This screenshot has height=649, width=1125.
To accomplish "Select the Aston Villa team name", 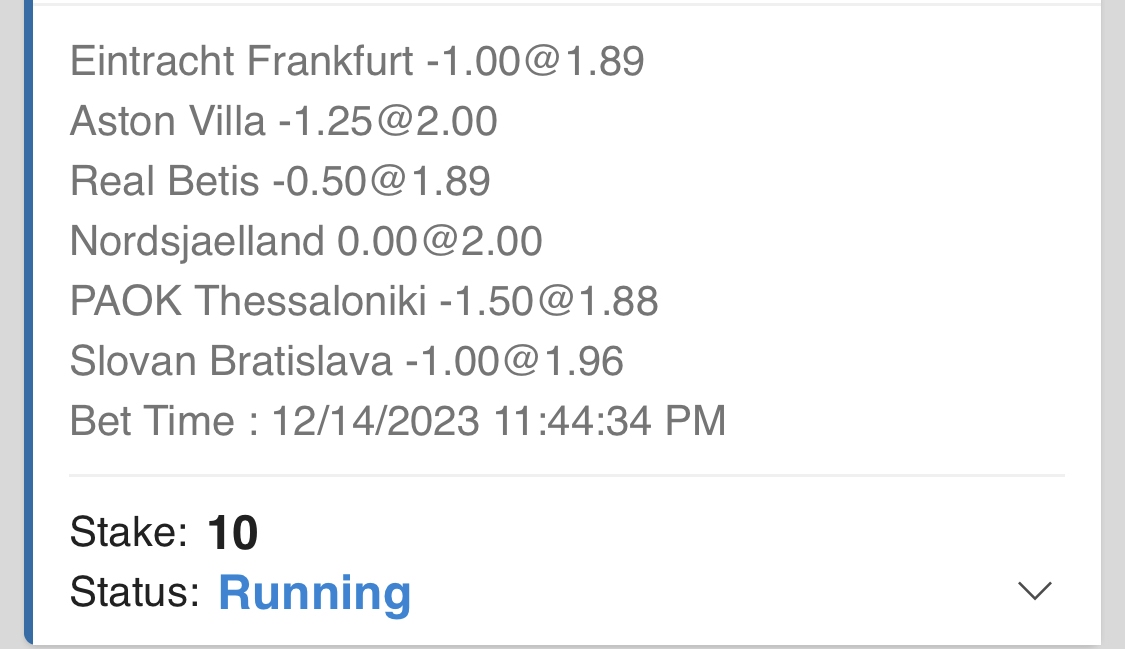I will click(x=168, y=122).
